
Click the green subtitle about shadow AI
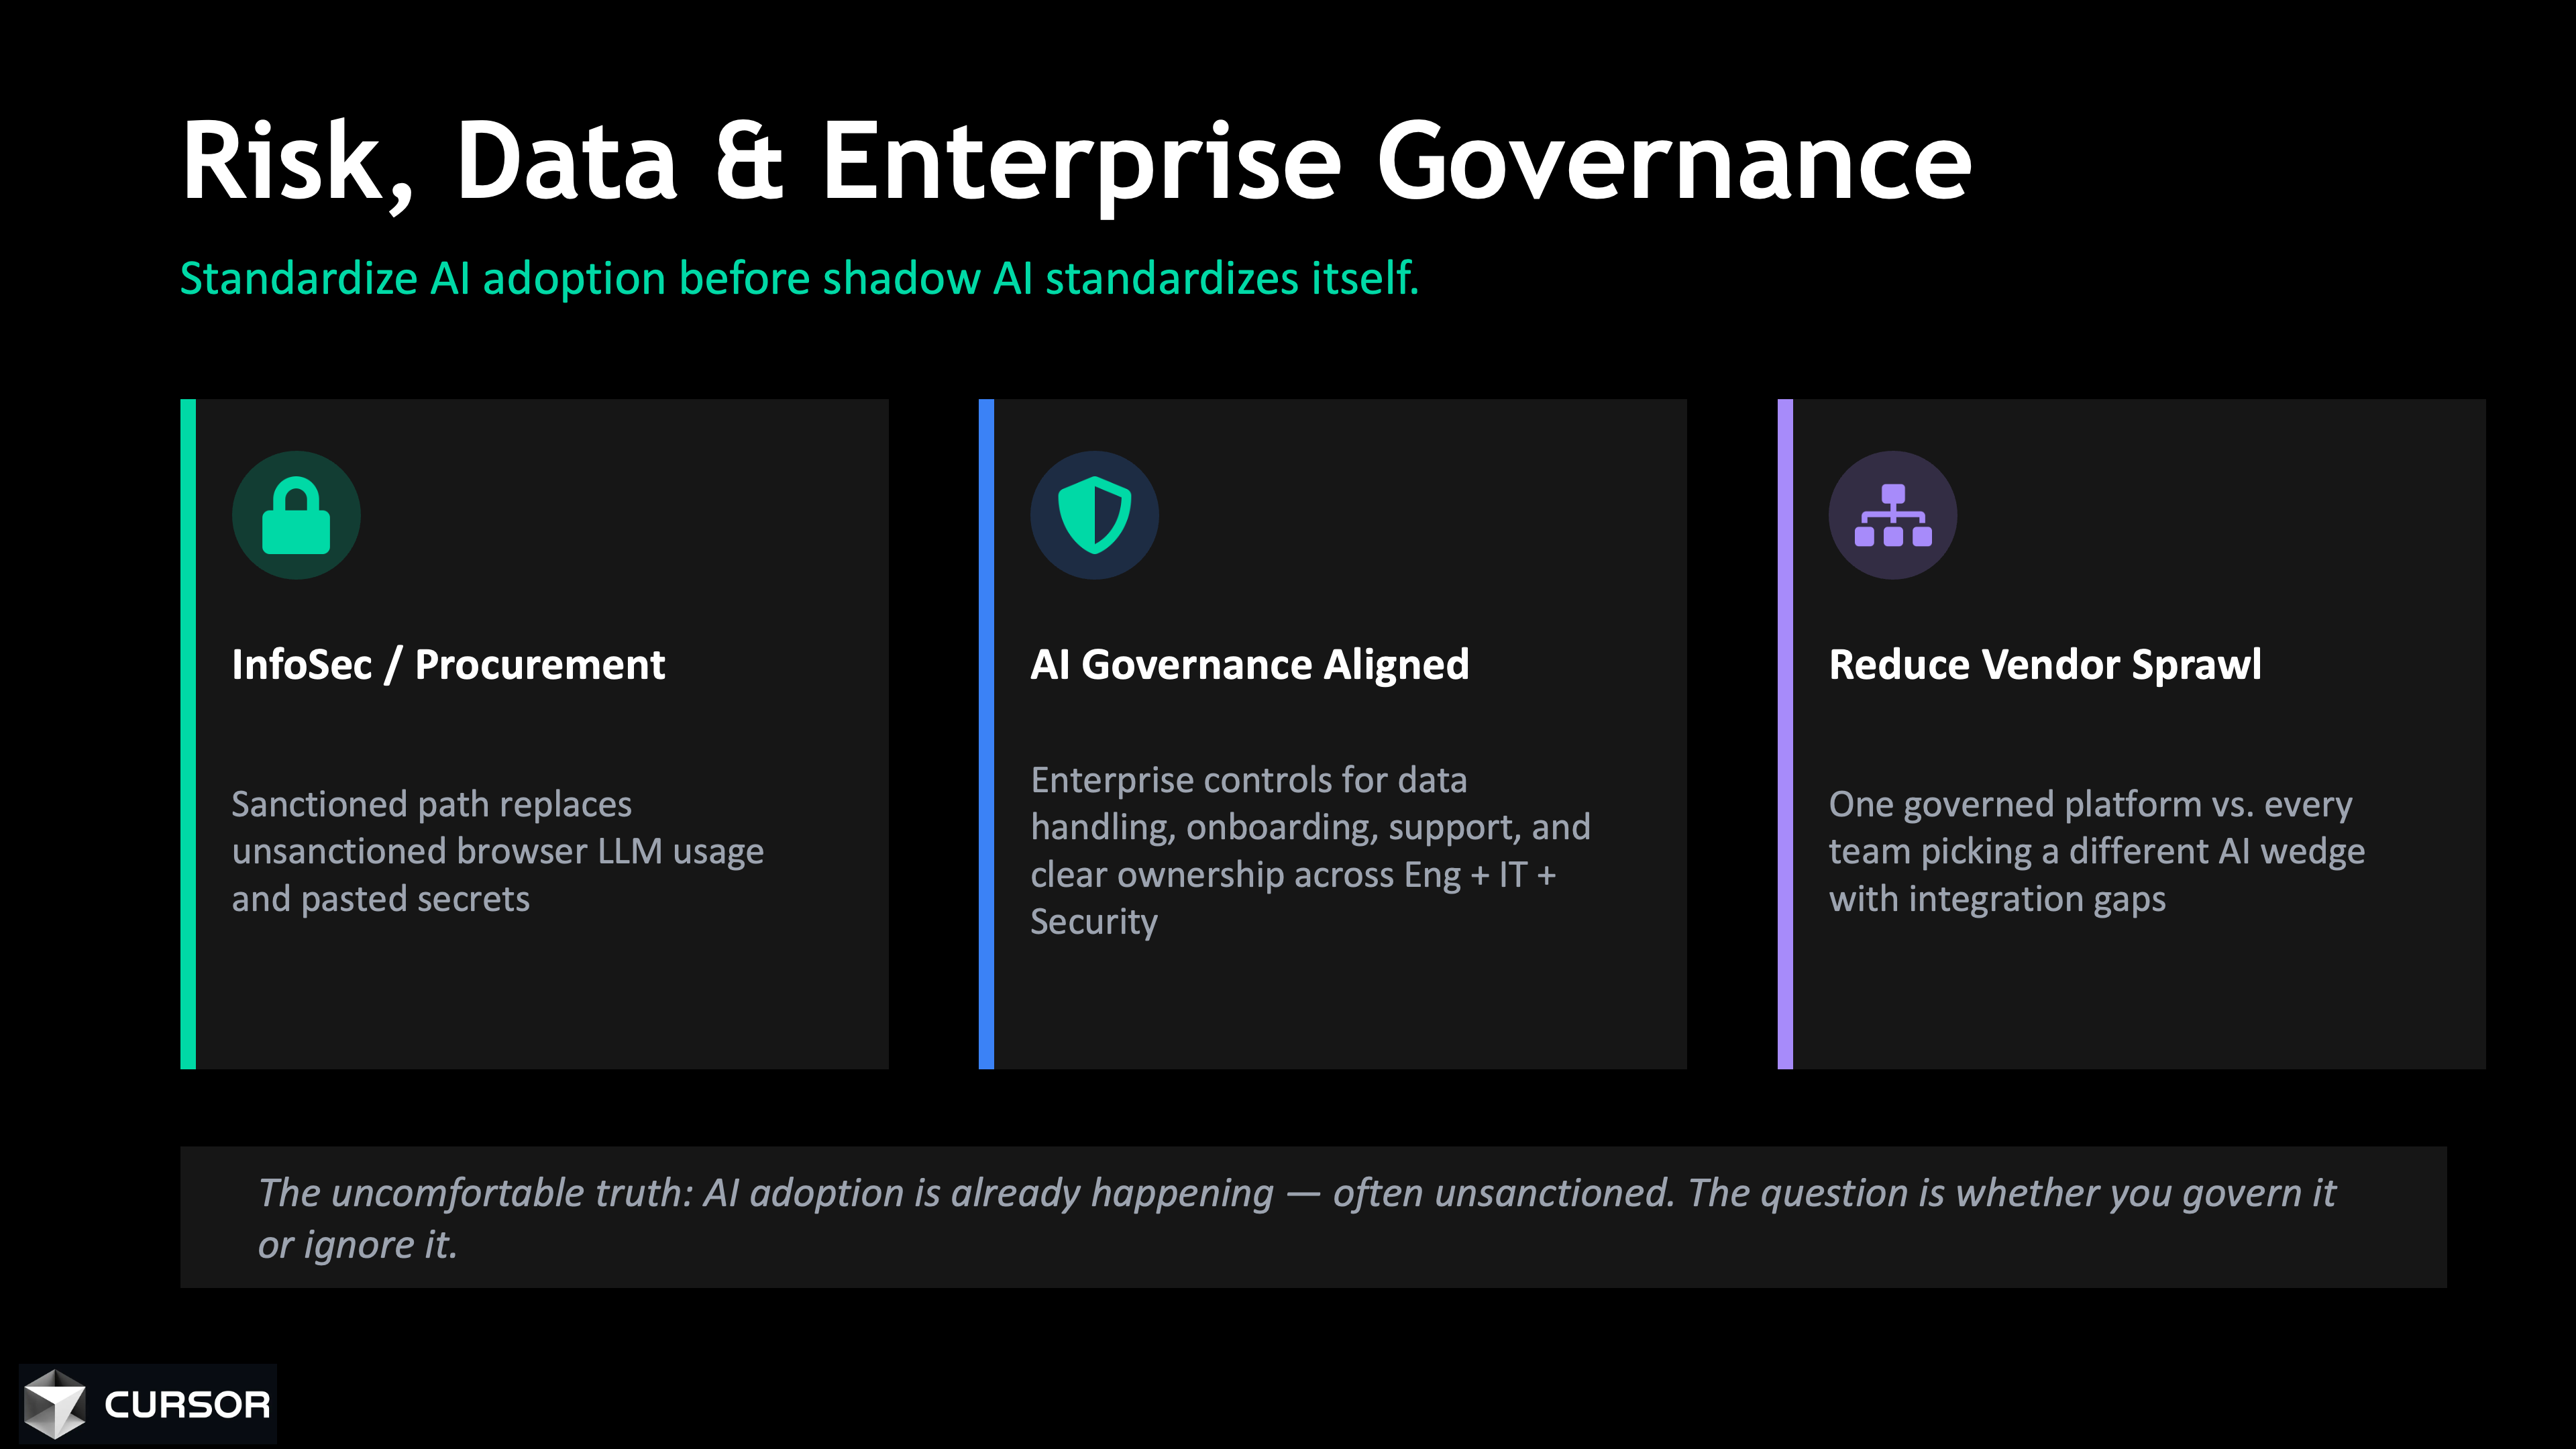coord(799,278)
